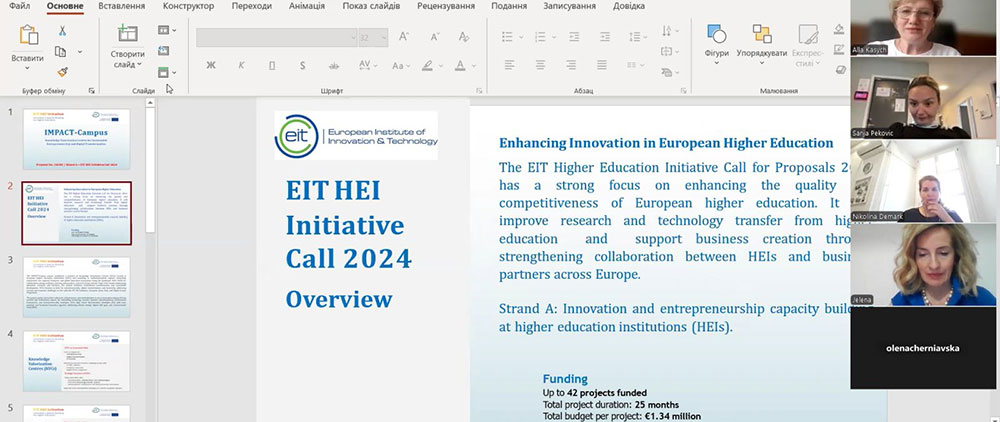Click the Фігури shapes icon
The height and width of the screenshot is (422, 1000).
coord(716,34)
